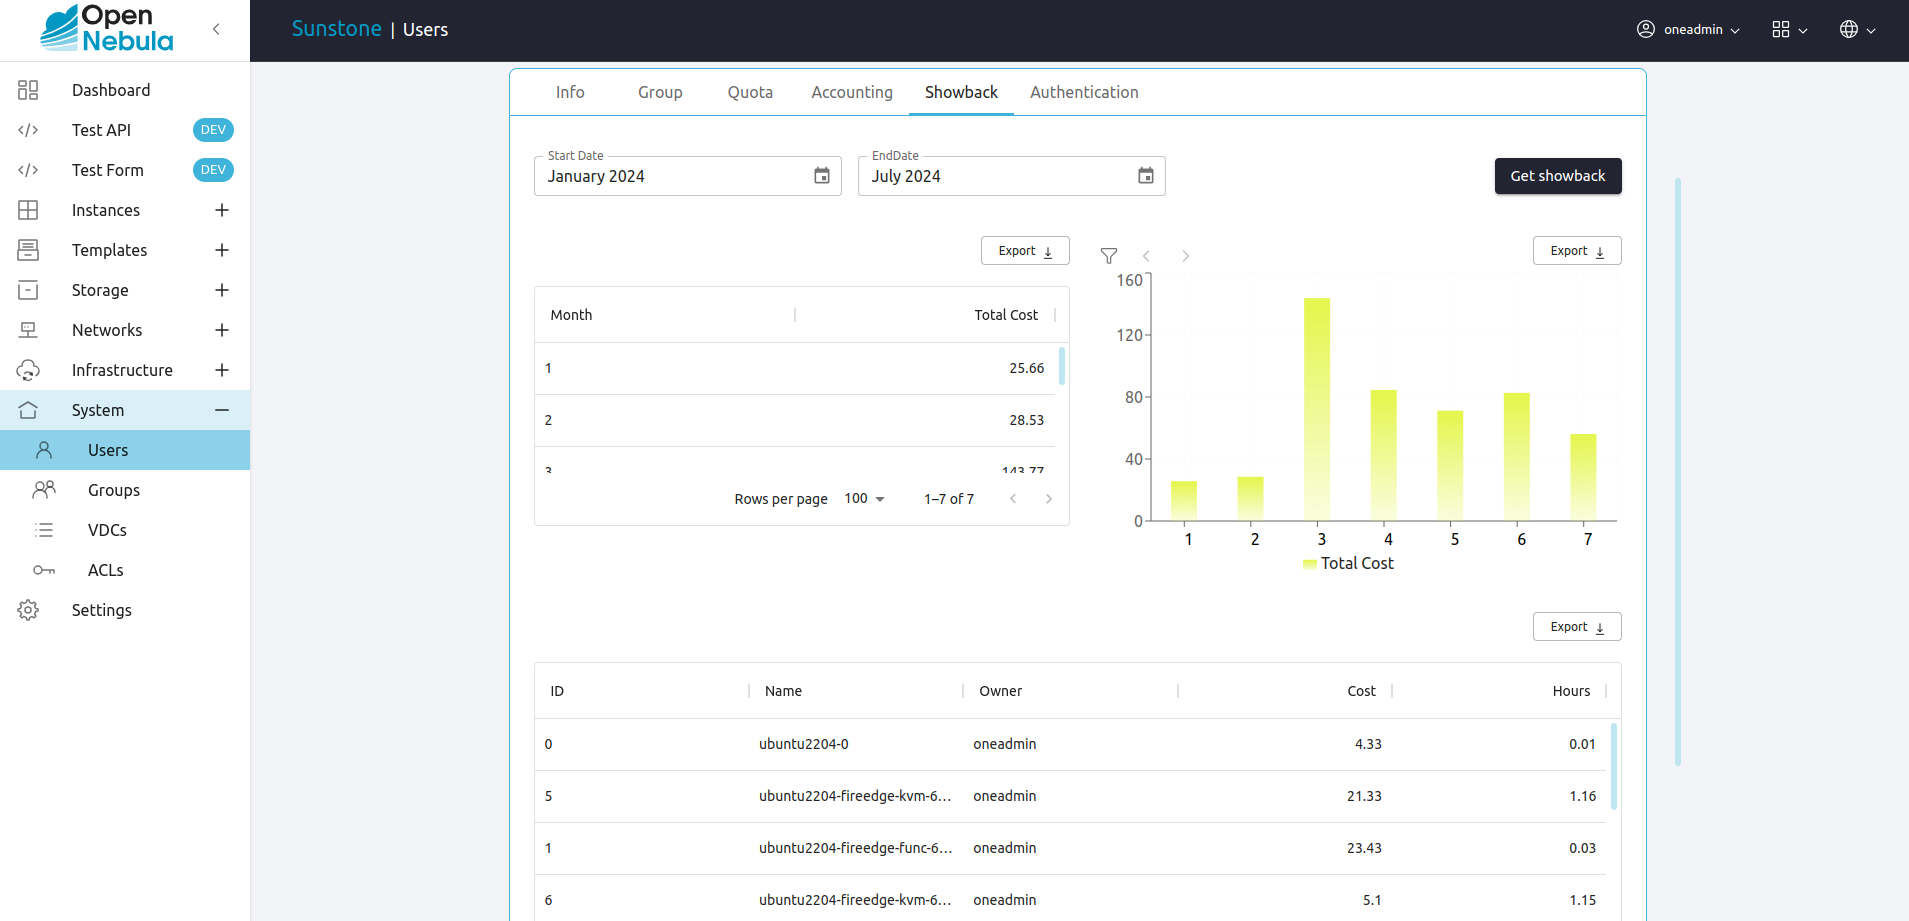Go to next chart page arrow

tap(1186, 256)
